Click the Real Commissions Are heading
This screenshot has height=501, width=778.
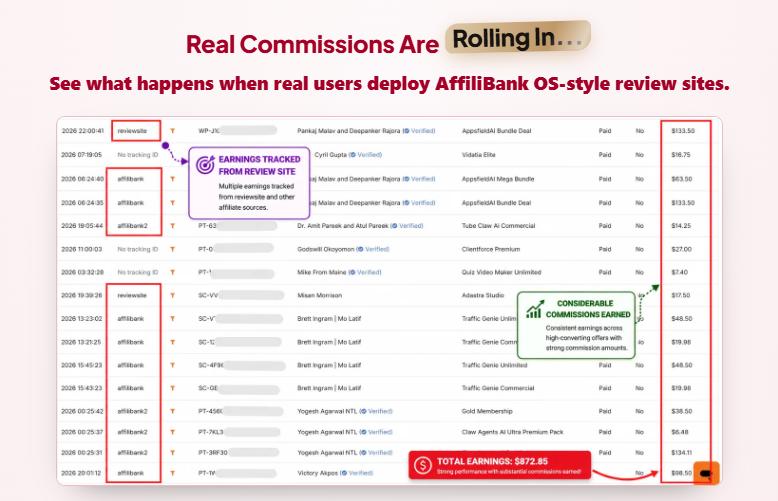pyautogui.click(x=313, y=44)
